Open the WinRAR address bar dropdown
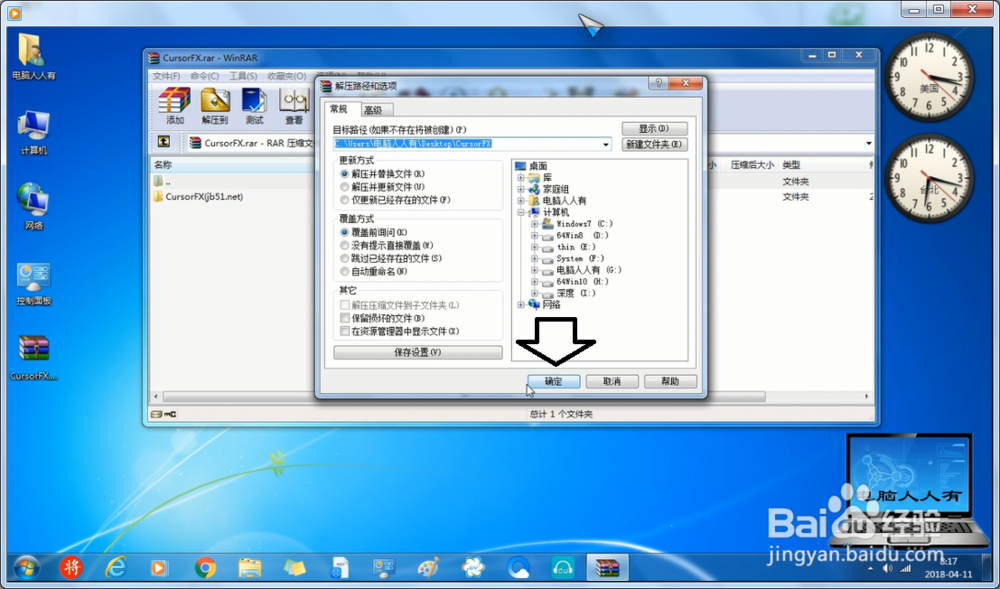This screenshot has height=589, width=1000. tap(868, 143)
